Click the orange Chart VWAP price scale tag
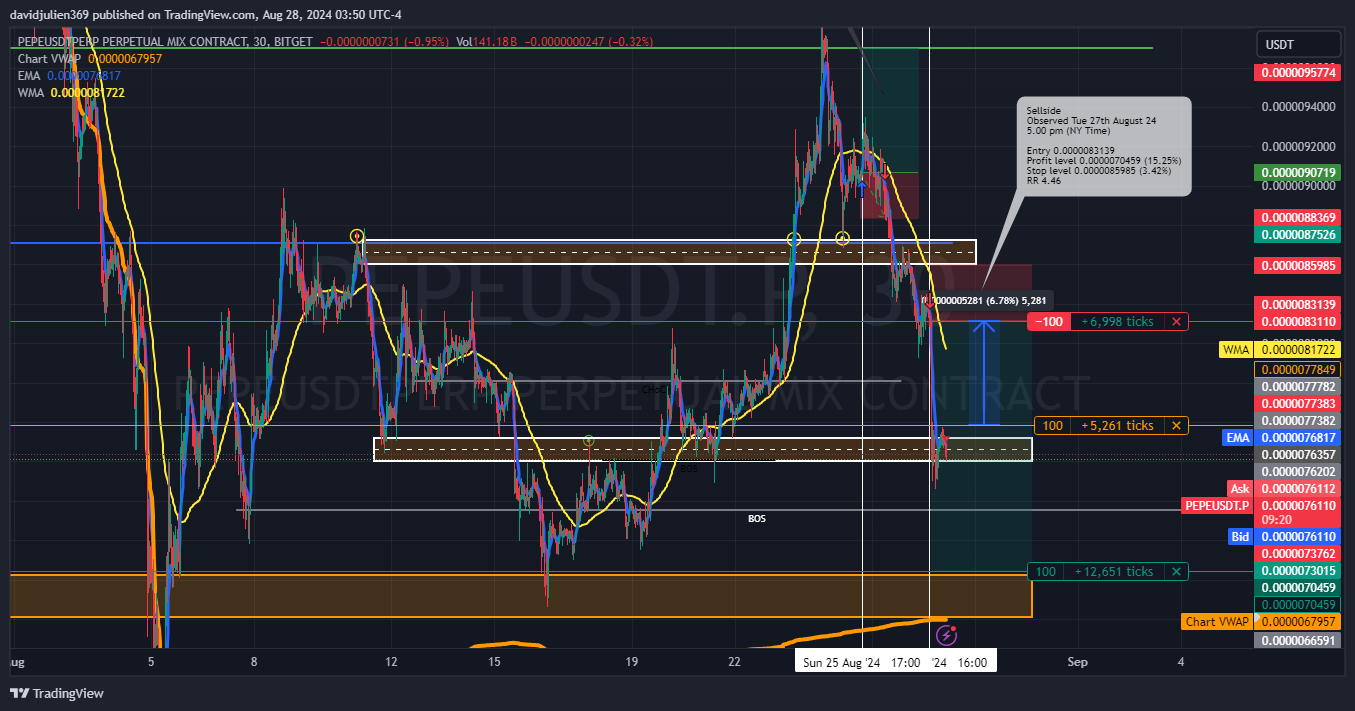The height and width of the screenshot is (711, 1355). pos(1217,622)
